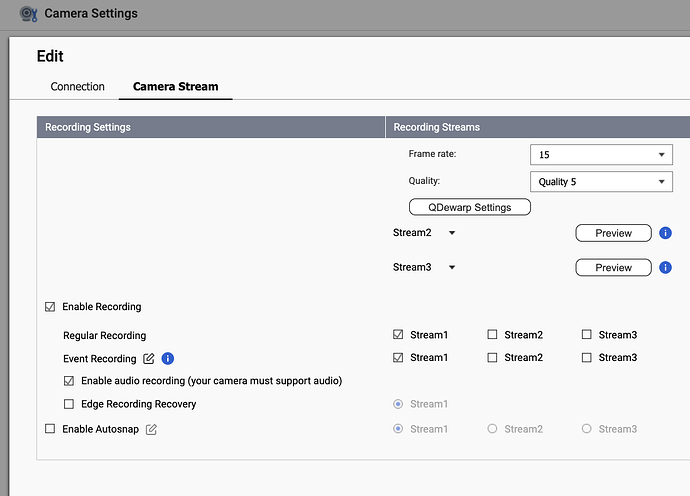Select the Camera Stream tab

click(175, 87)
